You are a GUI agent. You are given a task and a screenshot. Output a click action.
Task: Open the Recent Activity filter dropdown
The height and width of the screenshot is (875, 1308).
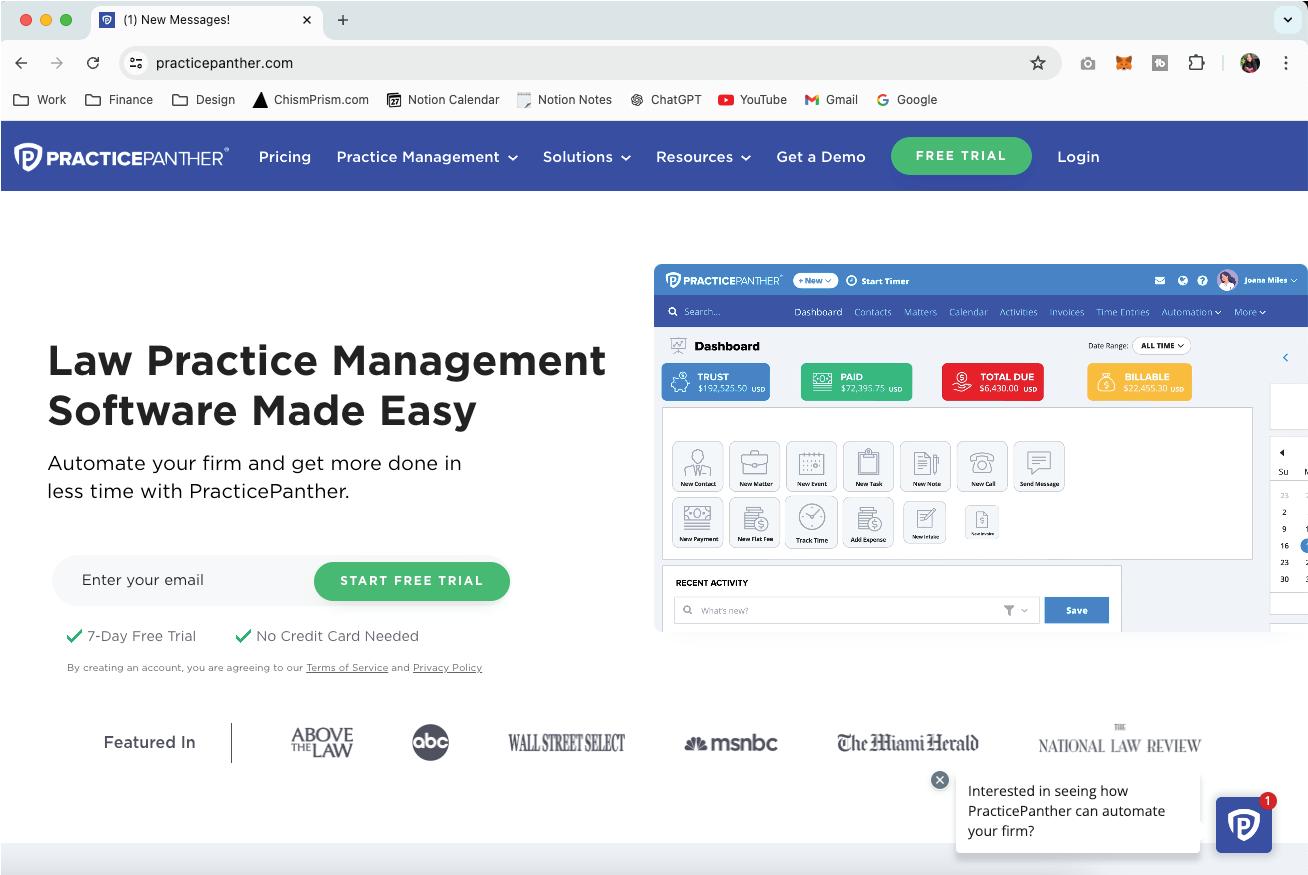pos(1015,610)
